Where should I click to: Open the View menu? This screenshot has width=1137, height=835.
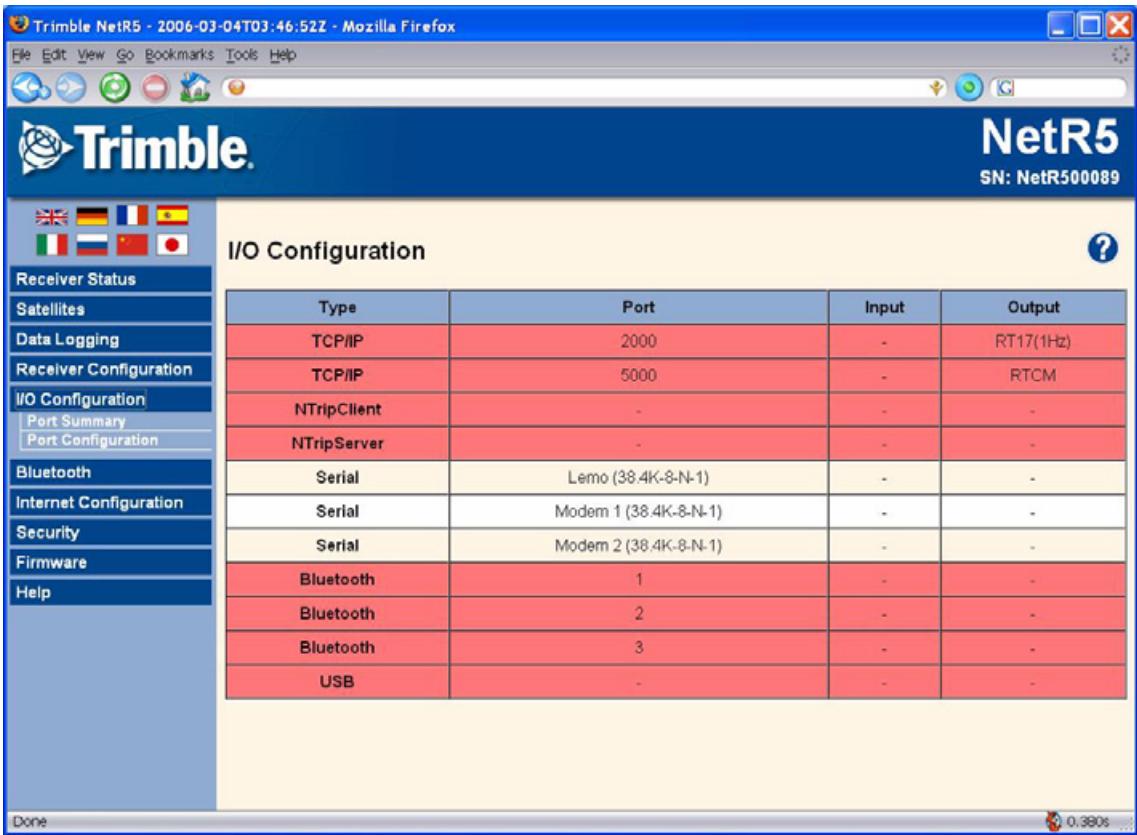pyautogui.click(x=91, y=55)
